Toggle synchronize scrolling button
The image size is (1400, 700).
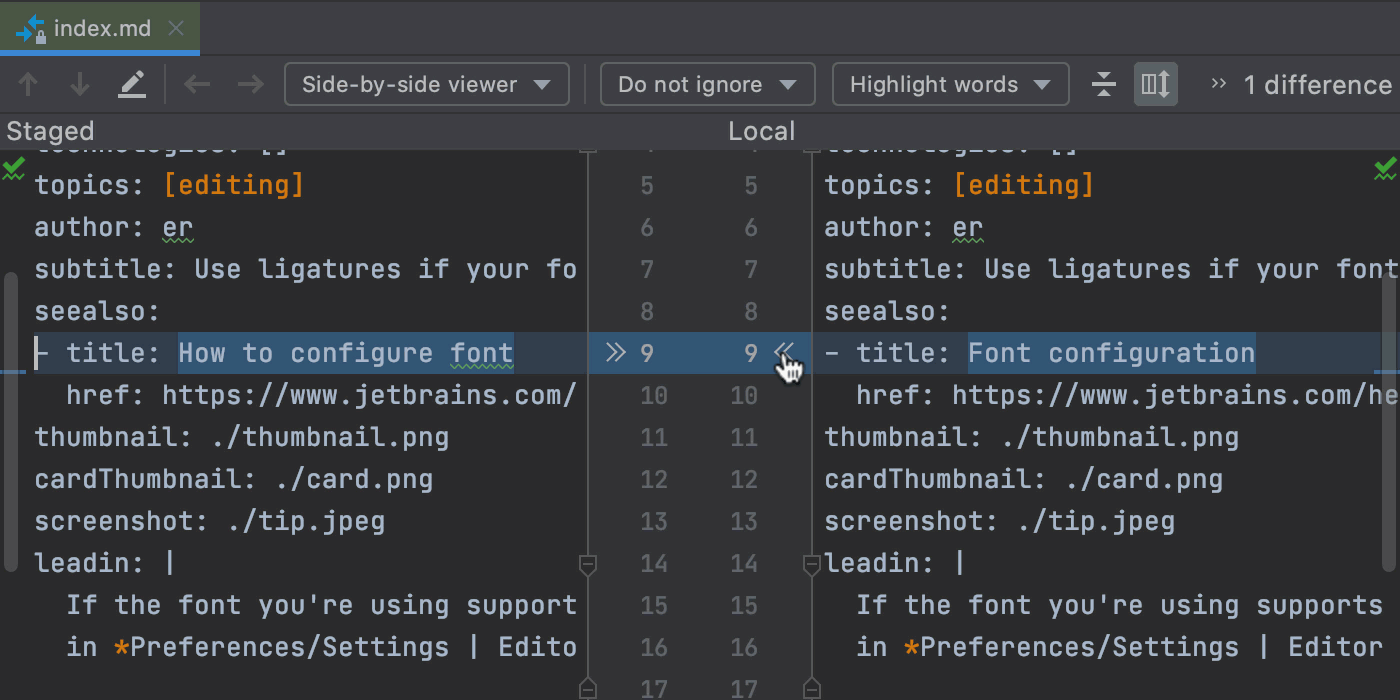[x=1155, y=85]
